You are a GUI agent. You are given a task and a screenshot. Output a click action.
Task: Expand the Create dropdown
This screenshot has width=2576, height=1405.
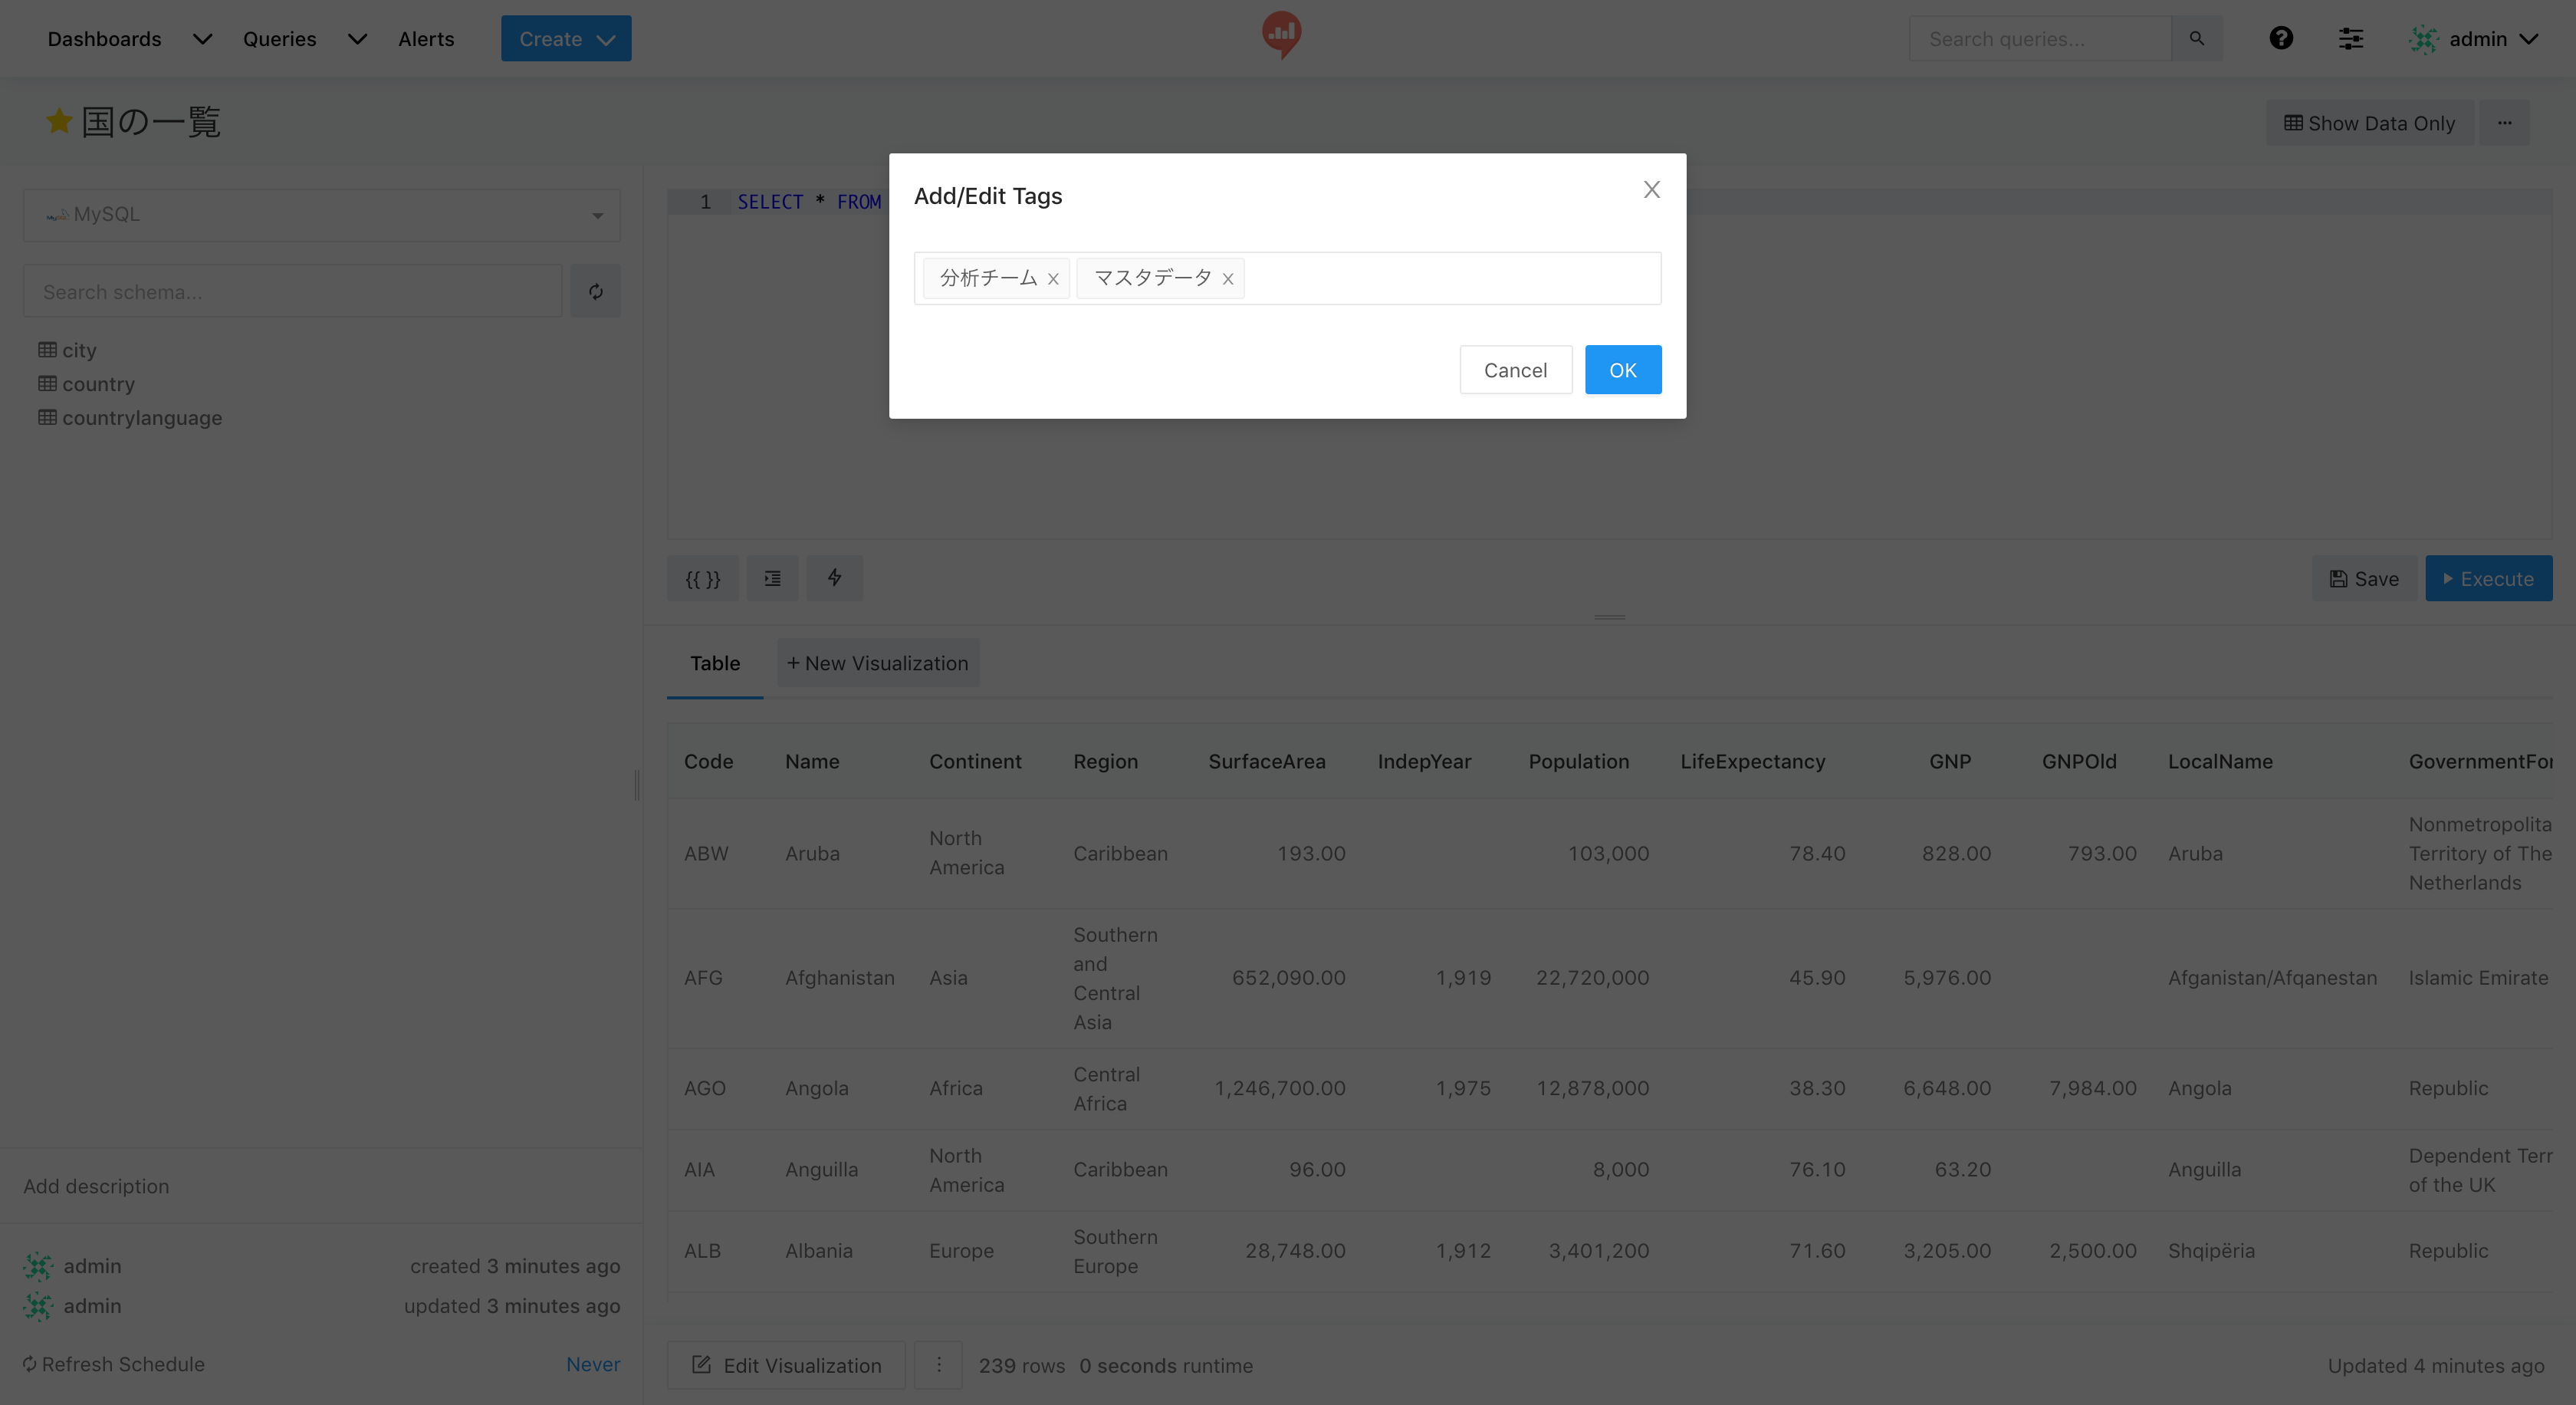click(566, 38)
